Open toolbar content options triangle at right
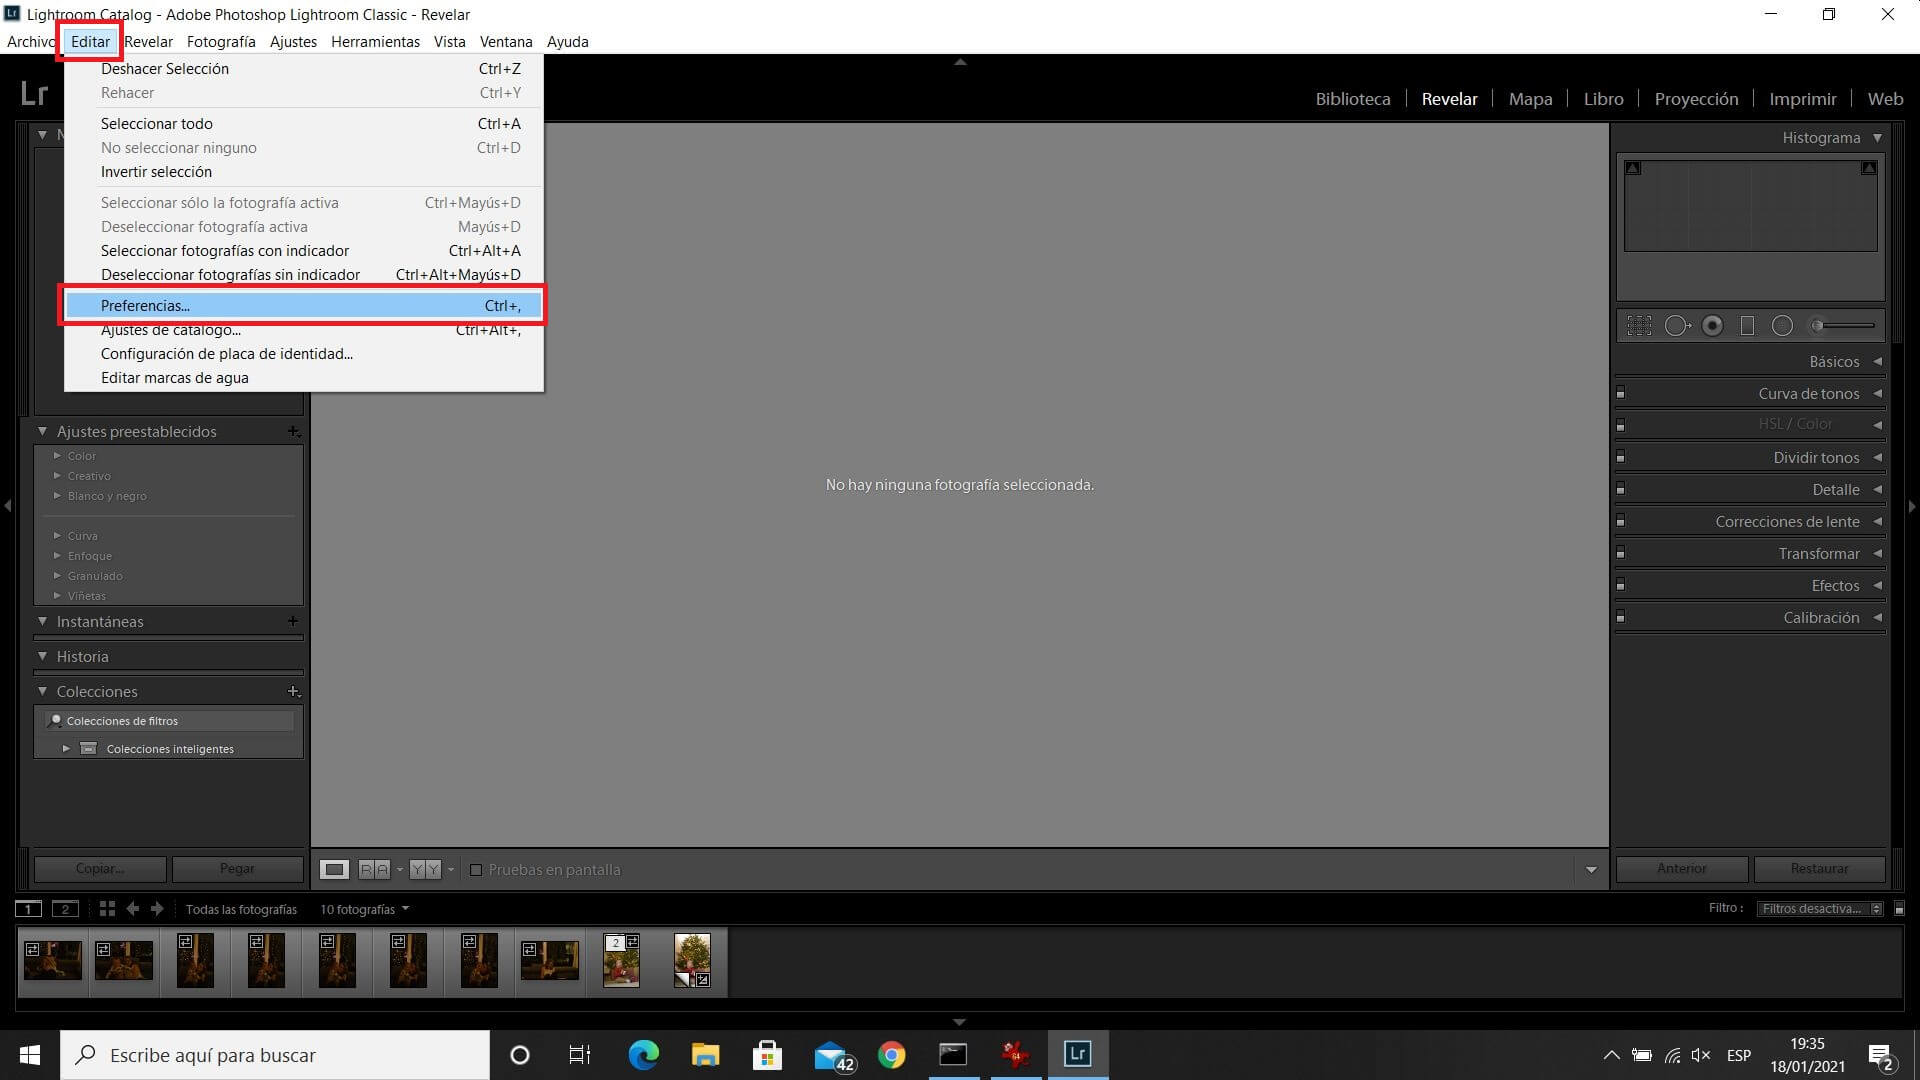1920x1080 pixels. click(x=1591, y=869)
